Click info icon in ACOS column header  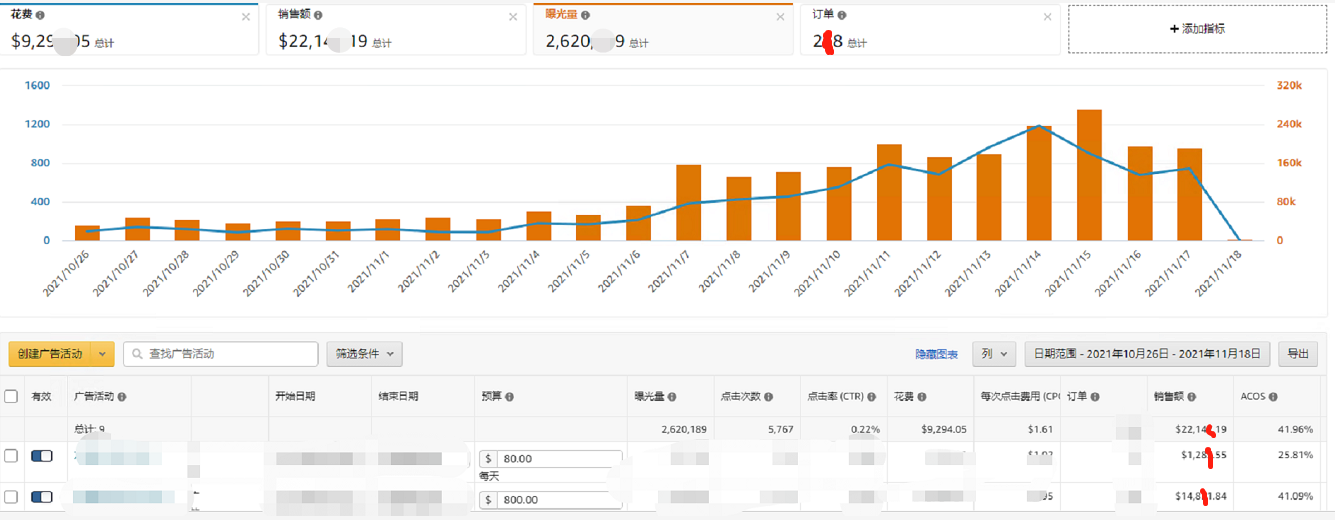(1272, 397)
